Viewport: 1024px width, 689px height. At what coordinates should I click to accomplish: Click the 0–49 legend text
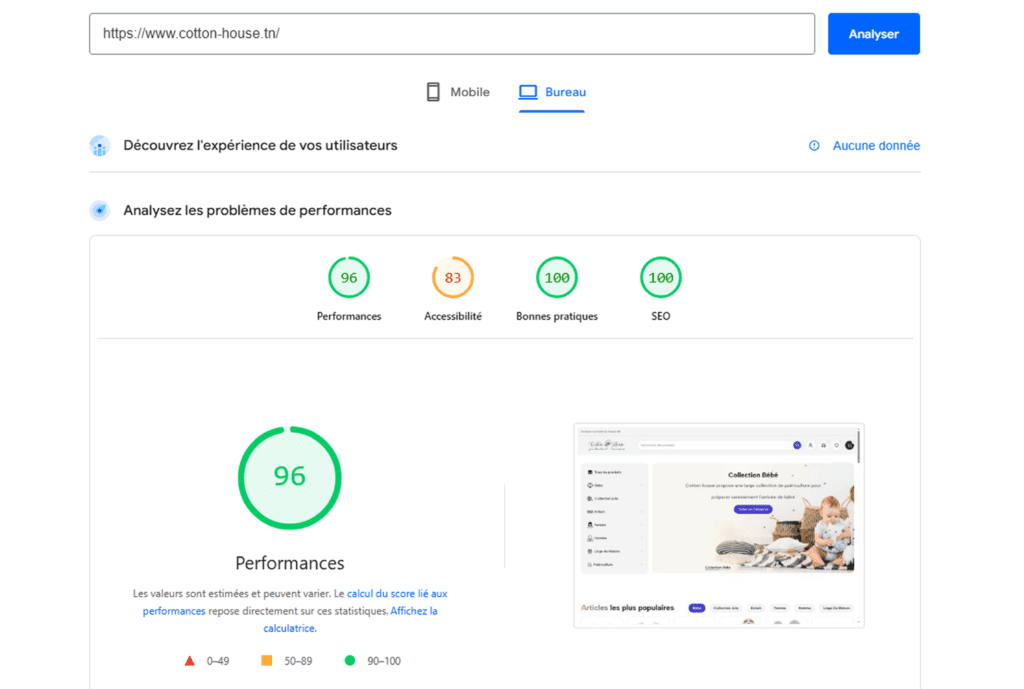tap(218, 661)
